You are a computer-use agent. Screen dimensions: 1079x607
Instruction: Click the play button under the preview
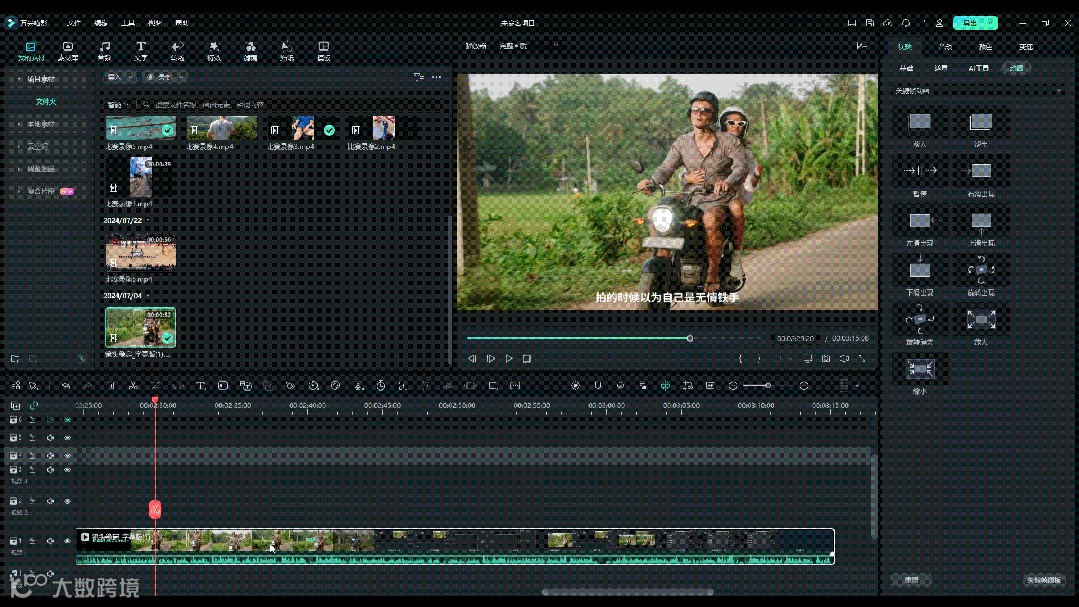pos(509,358)
